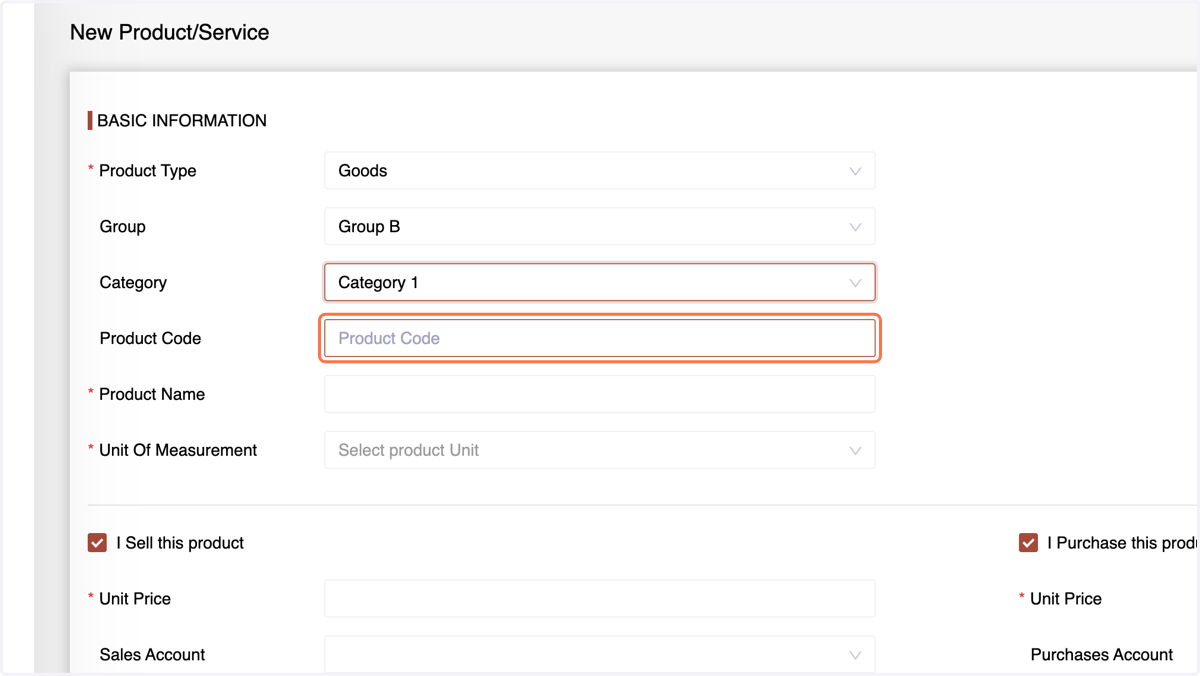Click the Category dropdown chevron arrow
Image resolution: width=1200 pixels, height=676 pixels.
click(855, 283)
